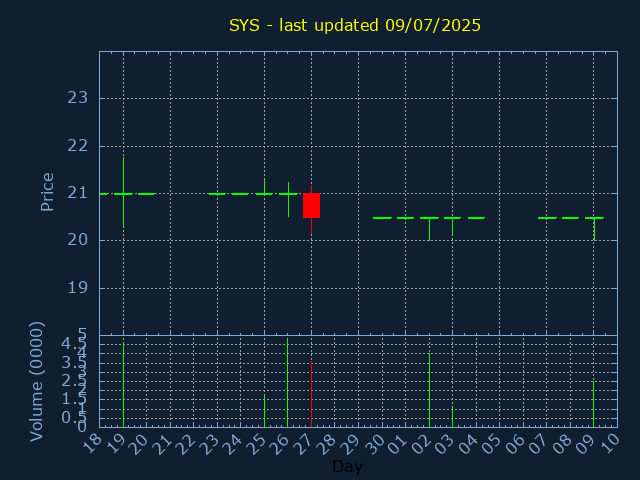640x480 pixels.
Task: Click the green volume bar for day 19
Action: click(124, 384)
